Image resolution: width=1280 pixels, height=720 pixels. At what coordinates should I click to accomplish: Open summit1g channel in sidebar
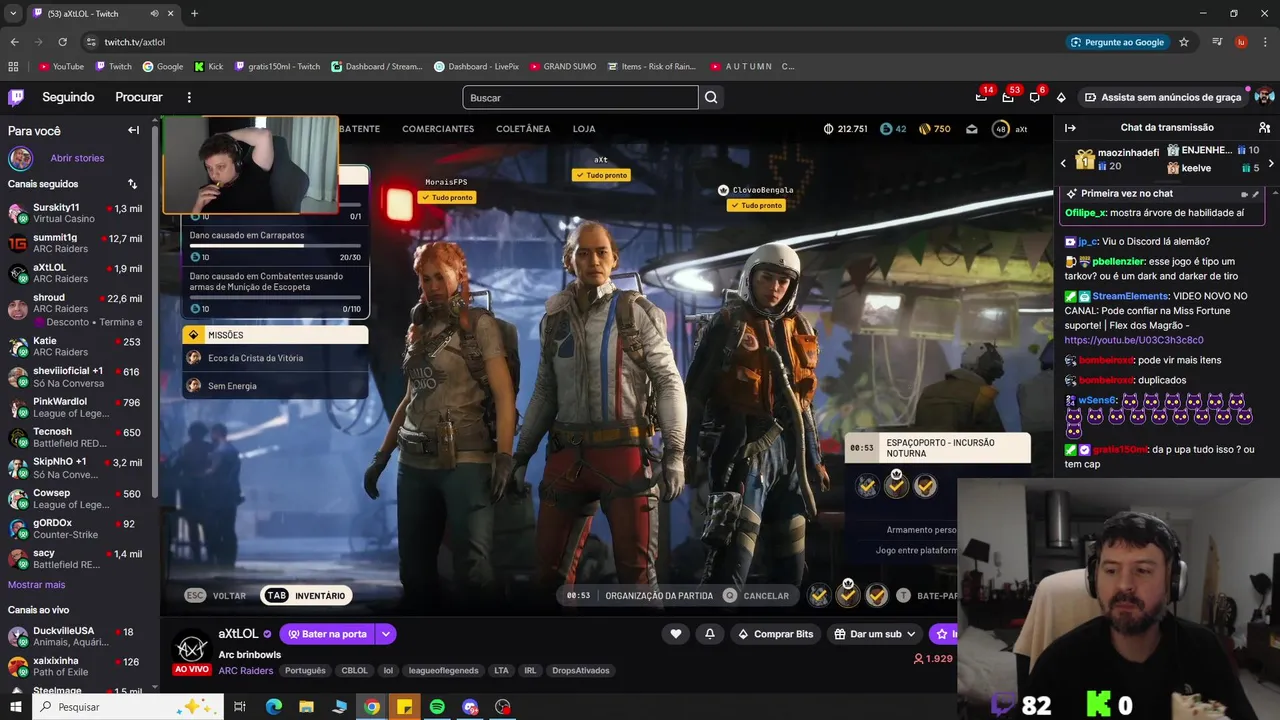tap(77, 243)
